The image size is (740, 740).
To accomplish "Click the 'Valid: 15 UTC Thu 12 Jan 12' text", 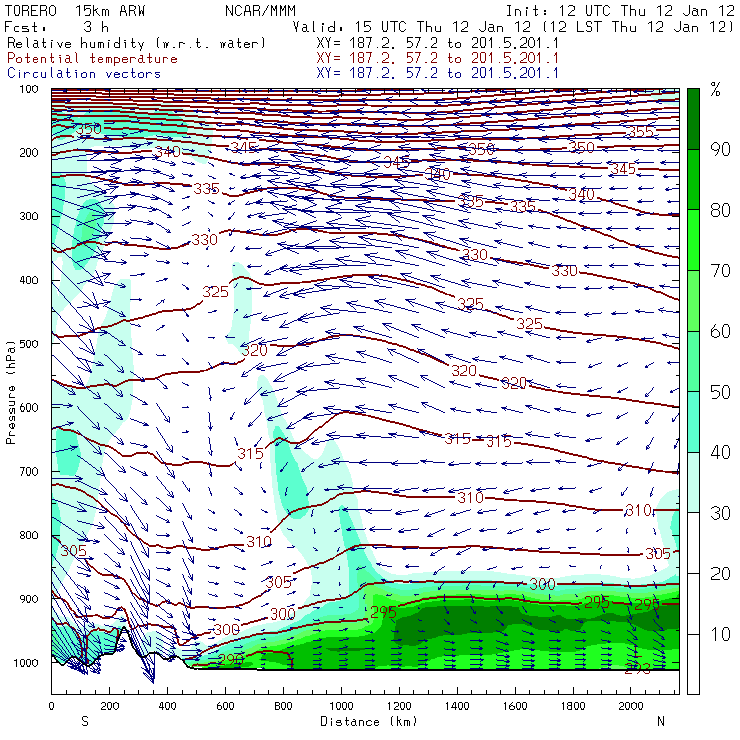I will click(x=412, y=26).
